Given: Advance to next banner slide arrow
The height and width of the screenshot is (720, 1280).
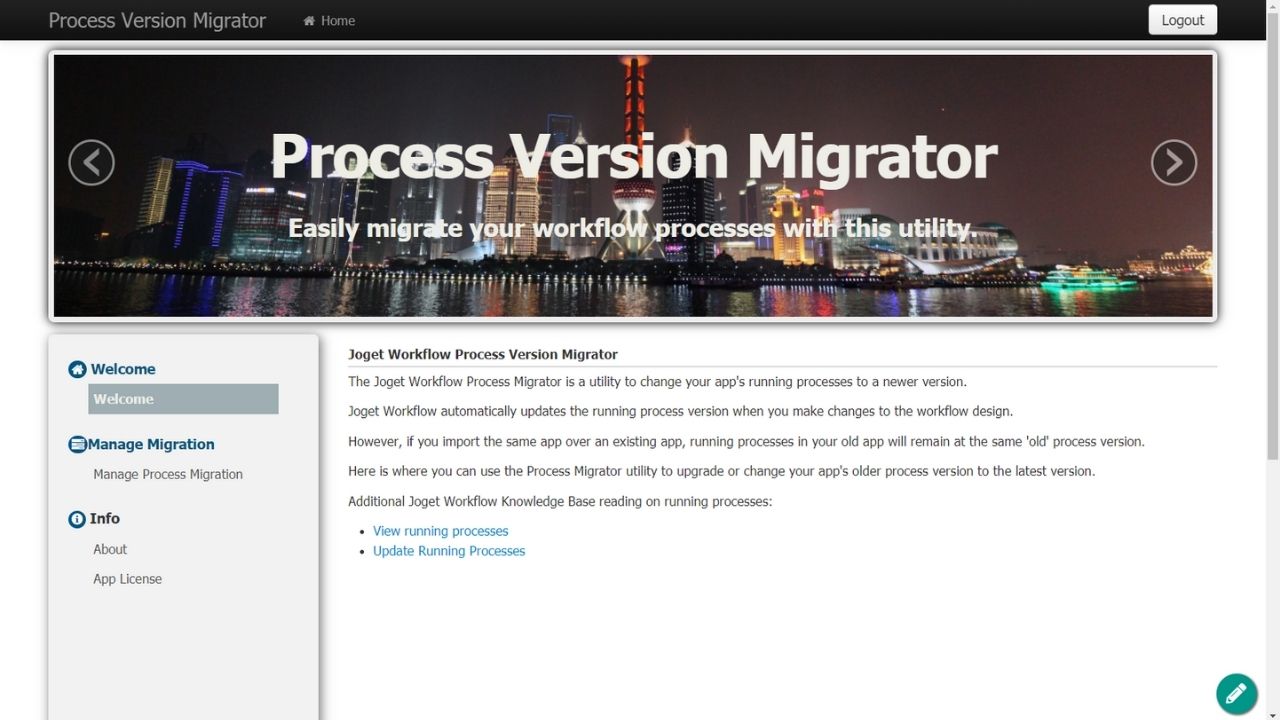Looking at the screenshot, I should tap(1174, 162).
